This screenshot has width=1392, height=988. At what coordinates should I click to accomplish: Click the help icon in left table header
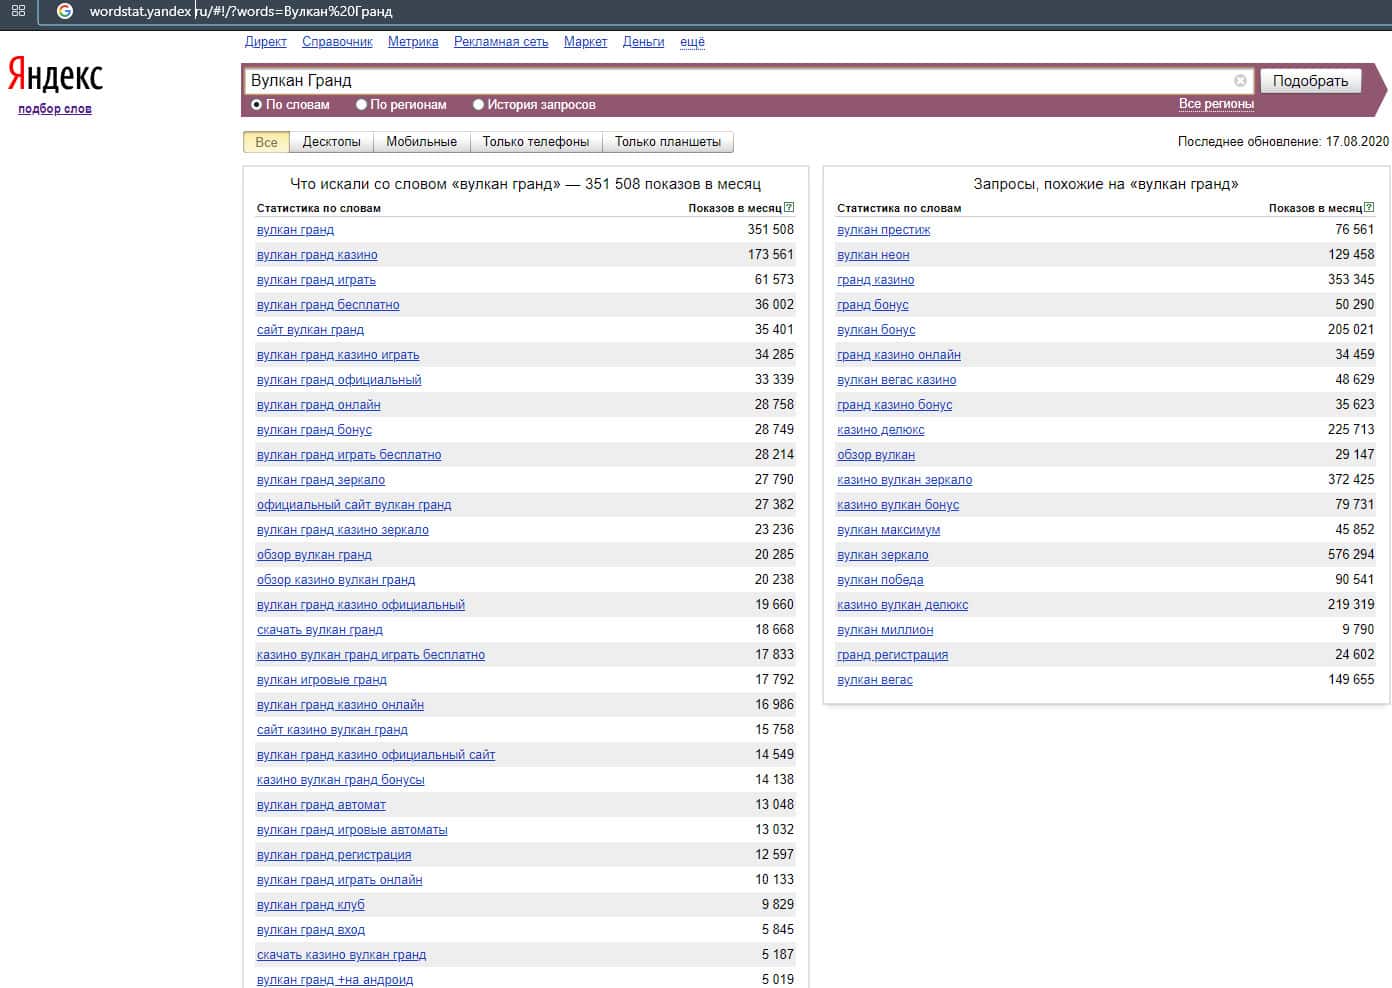coord(789,208)
